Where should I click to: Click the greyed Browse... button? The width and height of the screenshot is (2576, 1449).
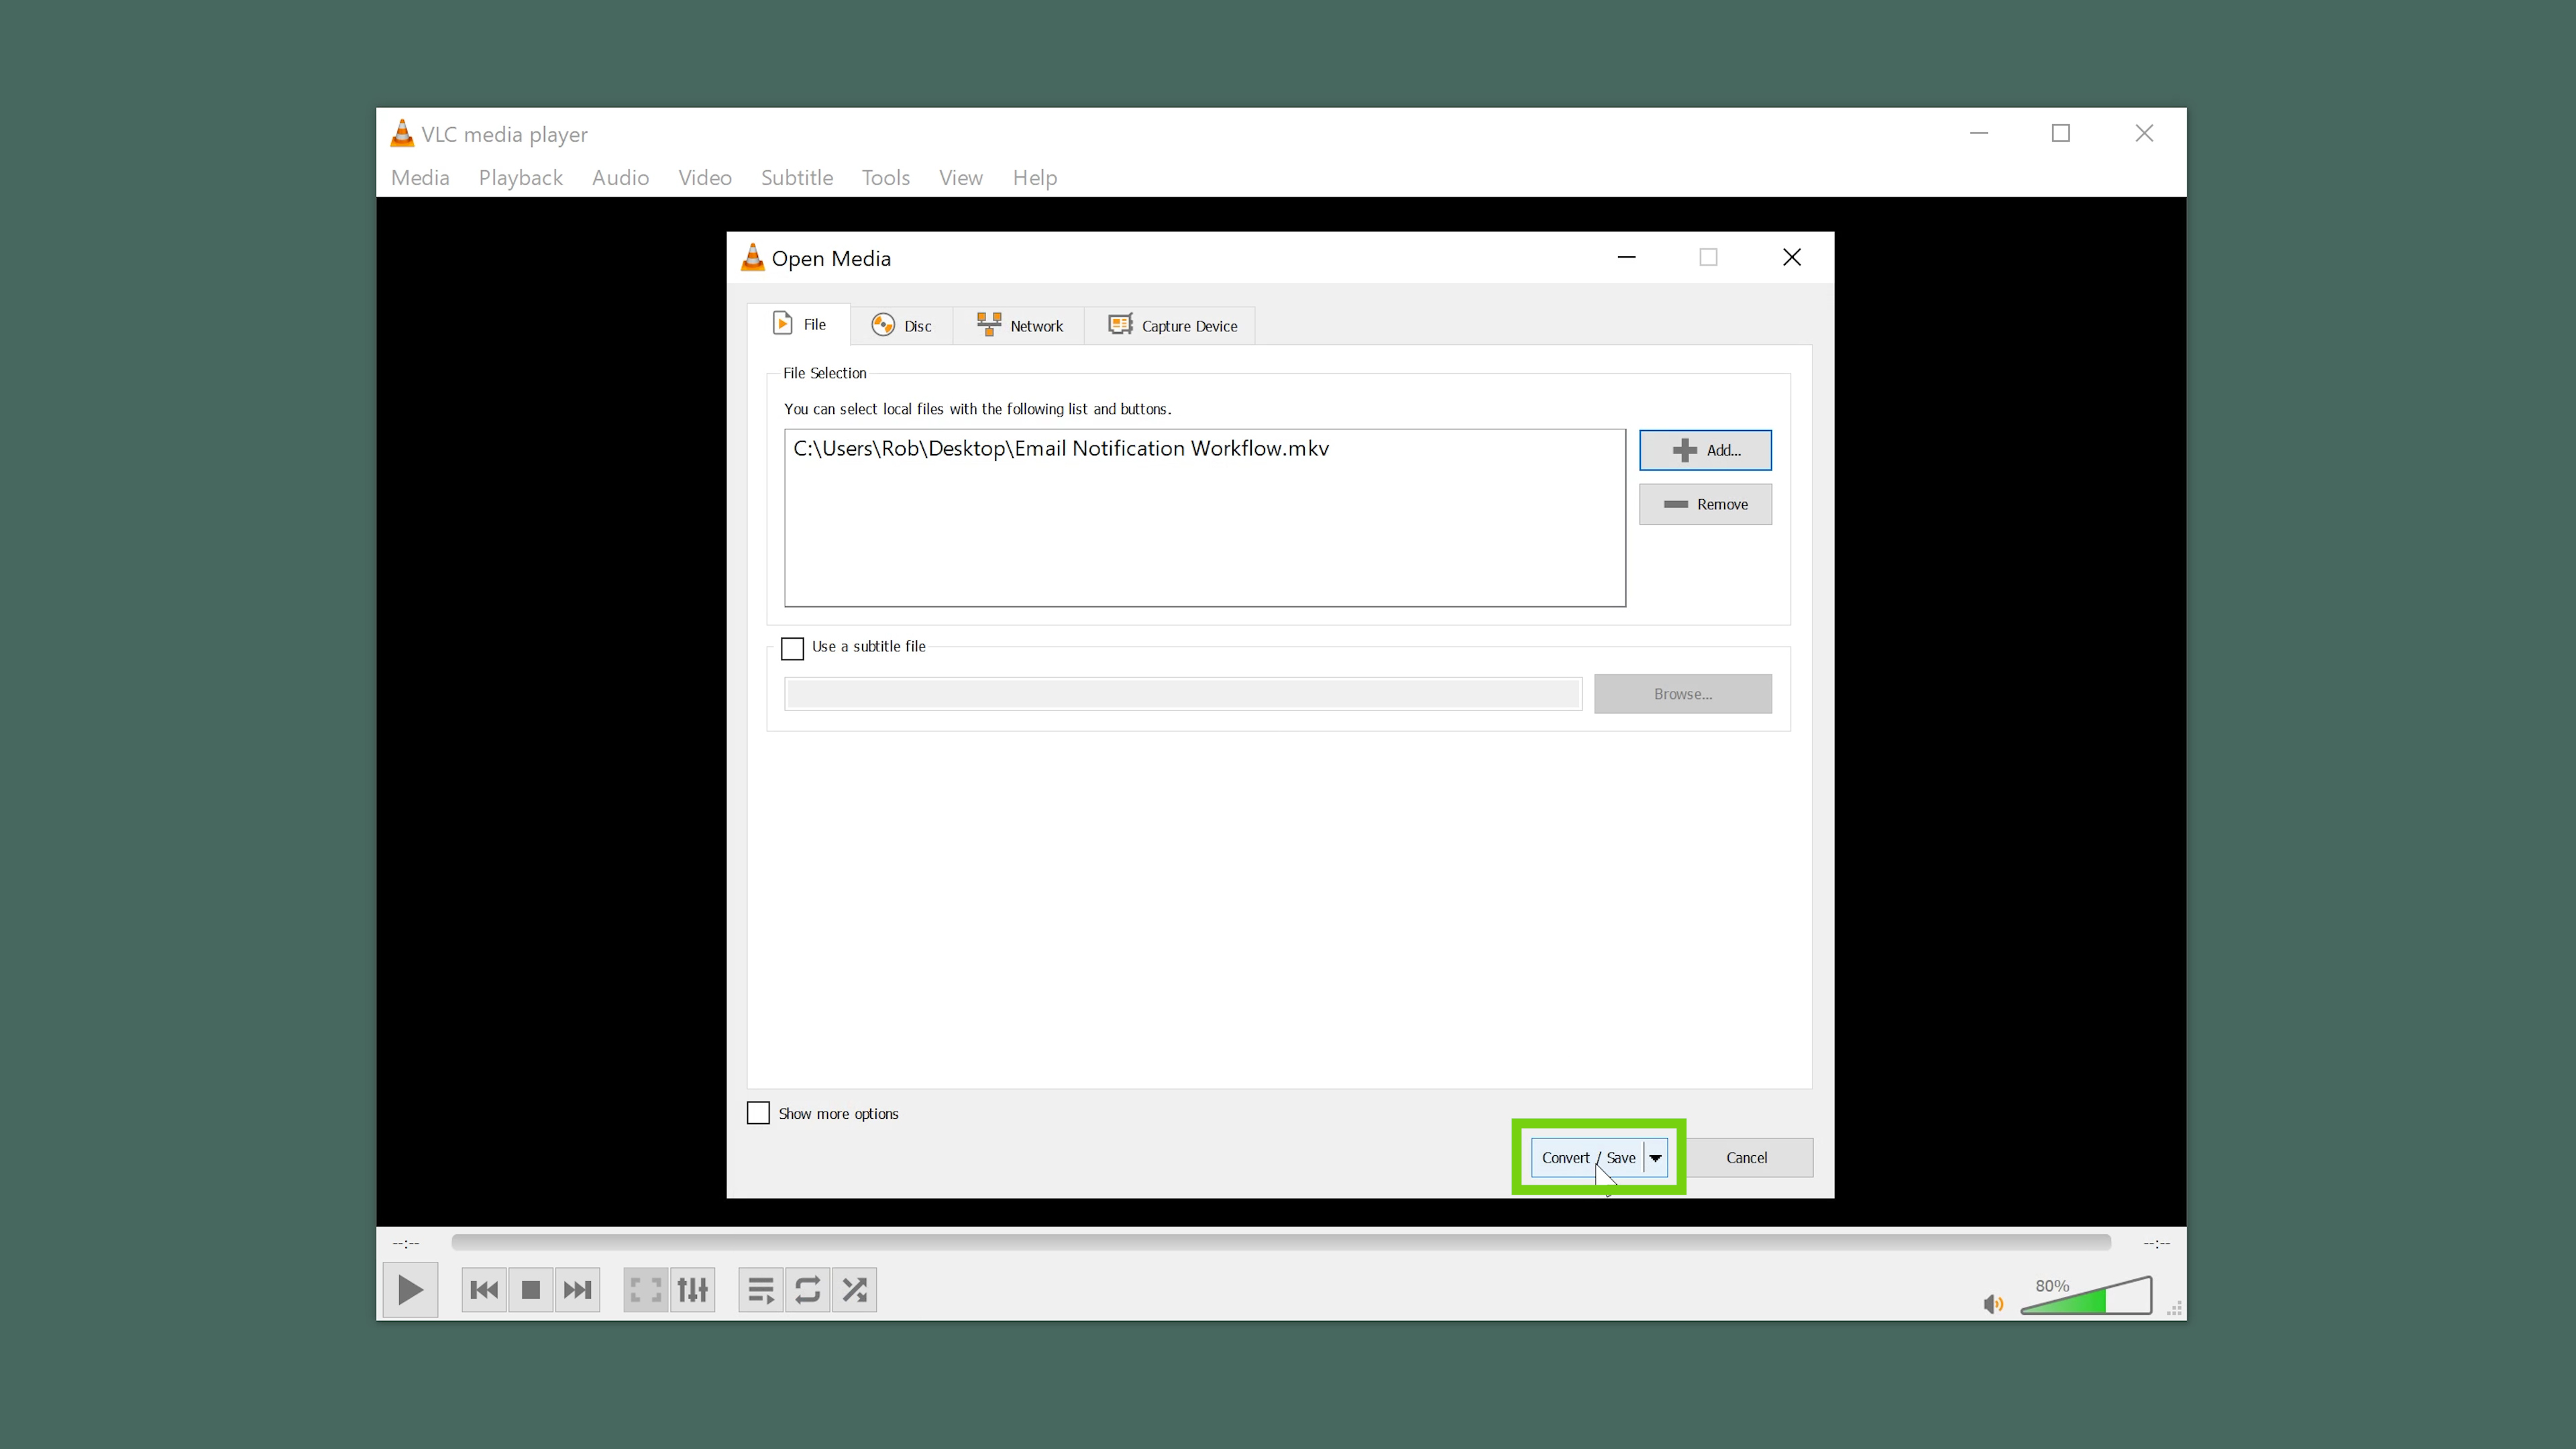coord(1682,694)
